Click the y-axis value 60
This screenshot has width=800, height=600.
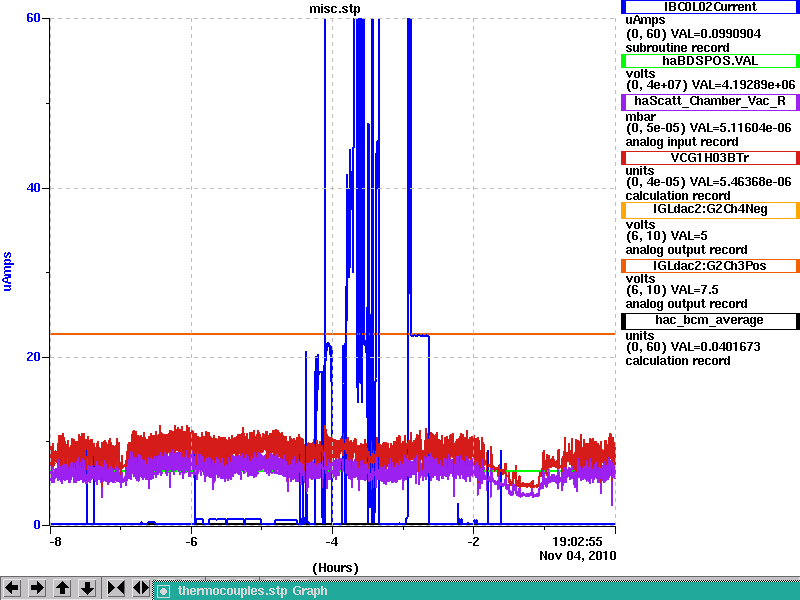(33, 18)
